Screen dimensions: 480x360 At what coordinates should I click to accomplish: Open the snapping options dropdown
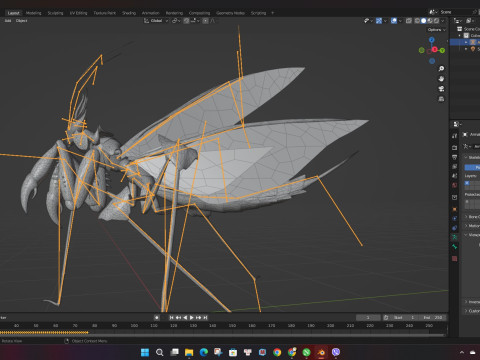[x=195, y=21]
